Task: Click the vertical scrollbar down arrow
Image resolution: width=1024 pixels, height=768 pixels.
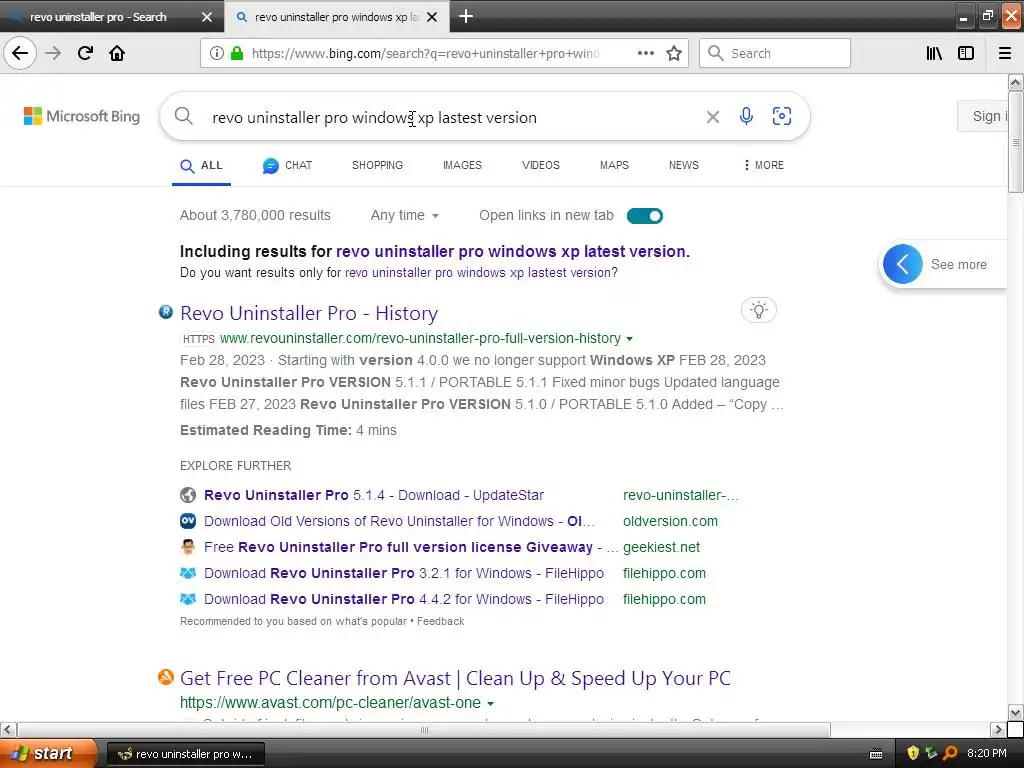Action: (x=1015, y=712)
